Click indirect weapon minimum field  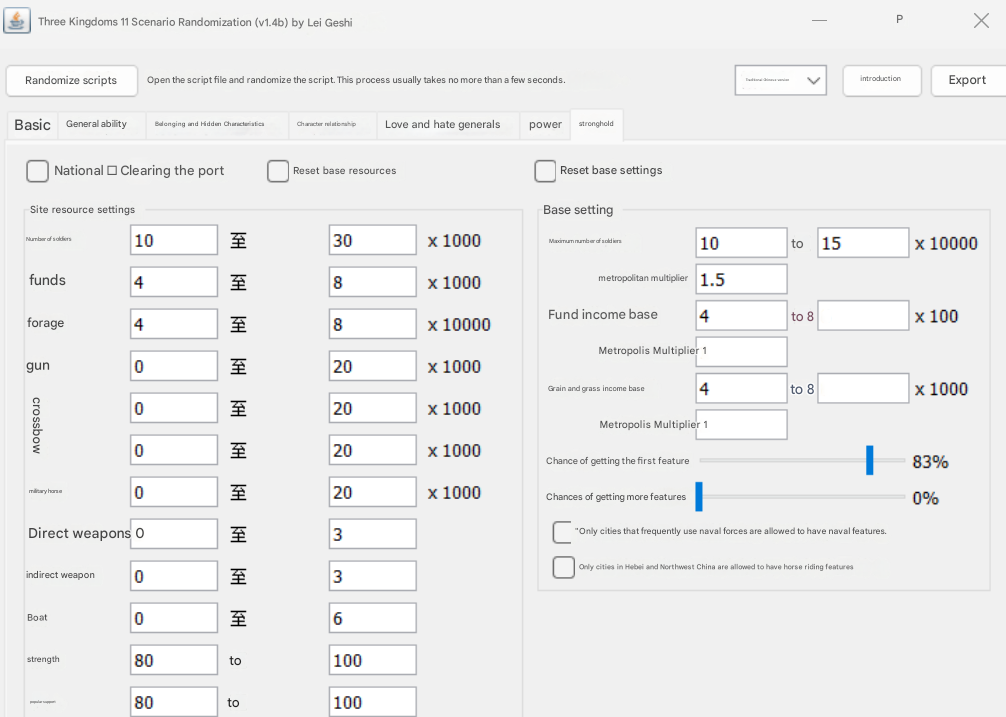(x=174, y=577)
